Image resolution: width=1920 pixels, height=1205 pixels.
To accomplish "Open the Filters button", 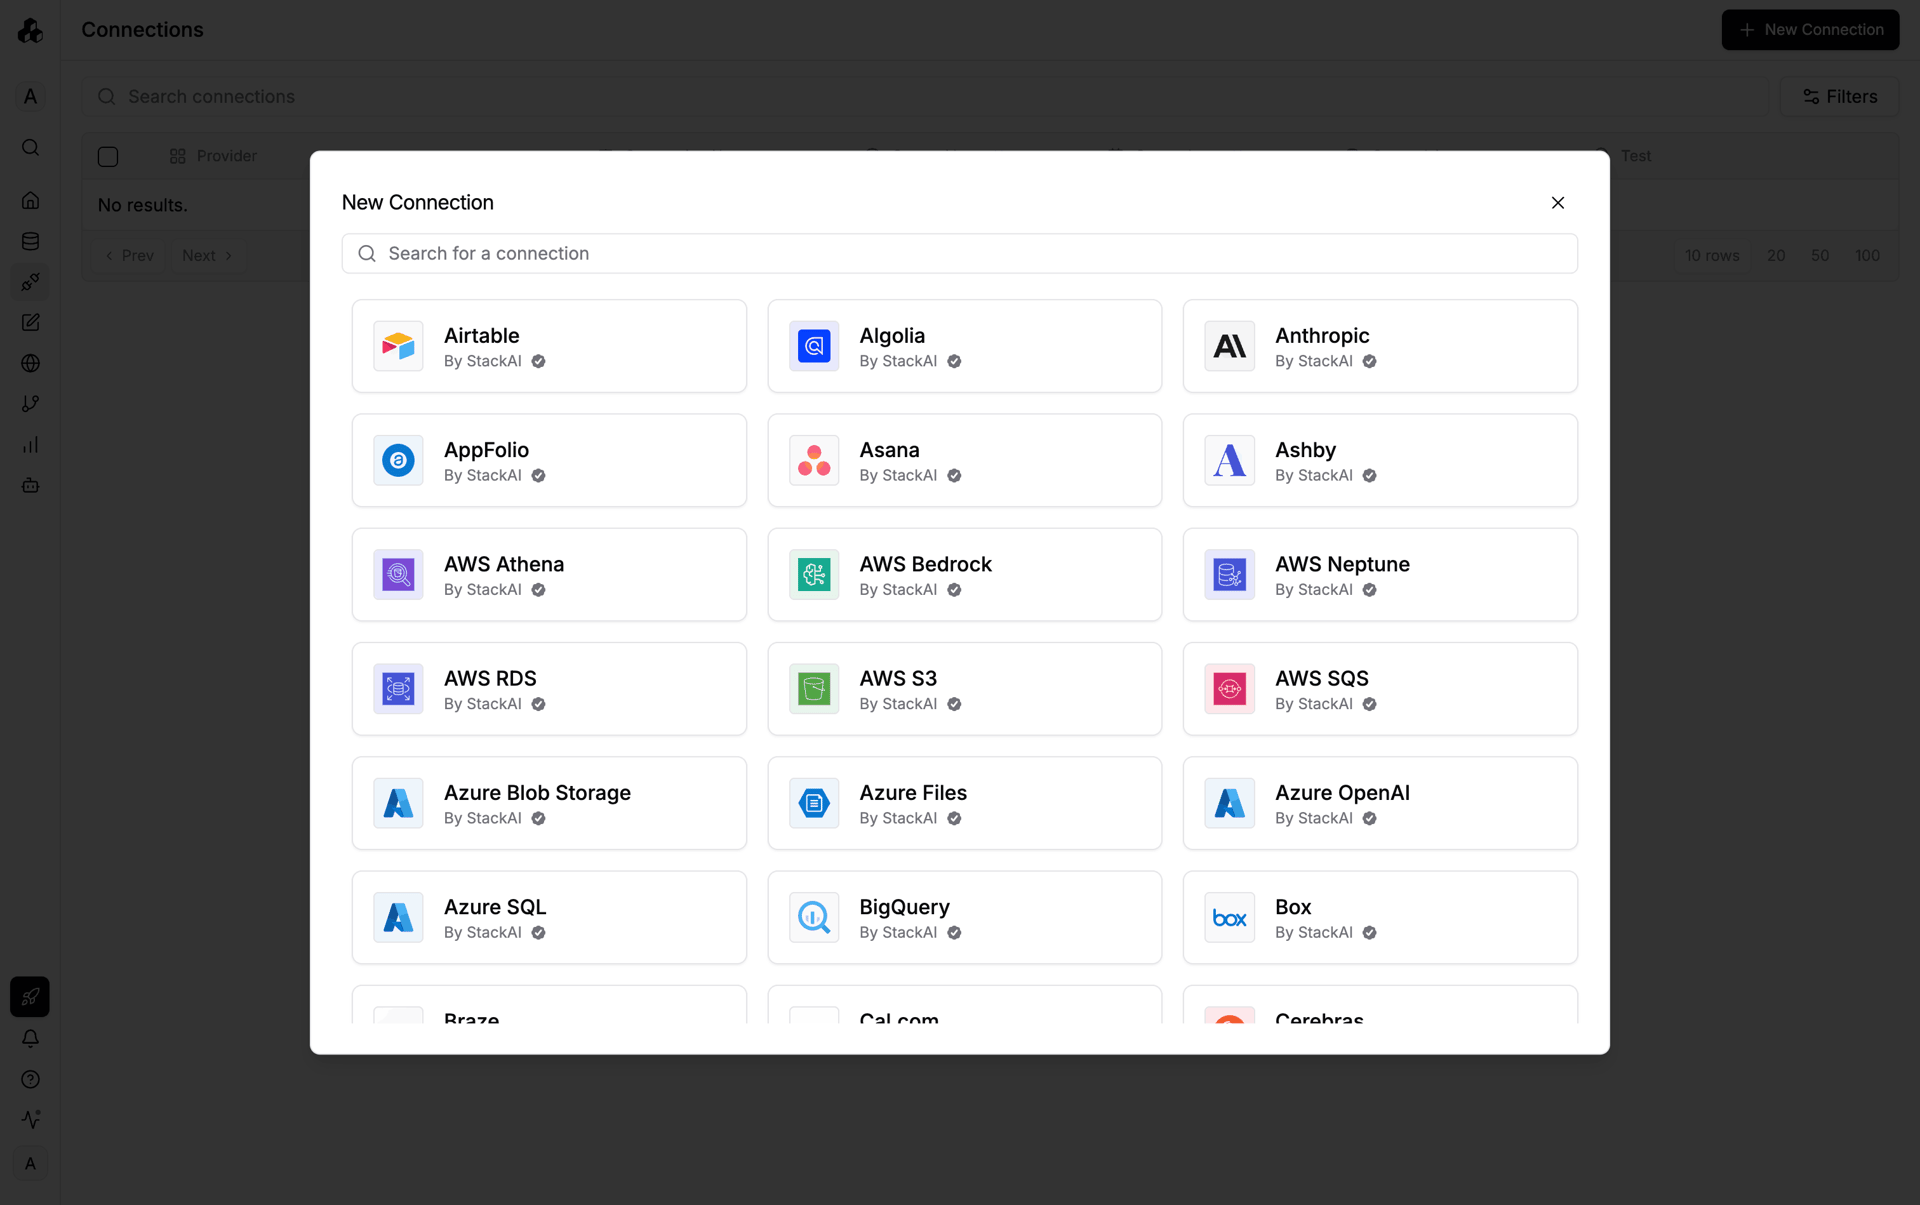I will (1839, 96).
